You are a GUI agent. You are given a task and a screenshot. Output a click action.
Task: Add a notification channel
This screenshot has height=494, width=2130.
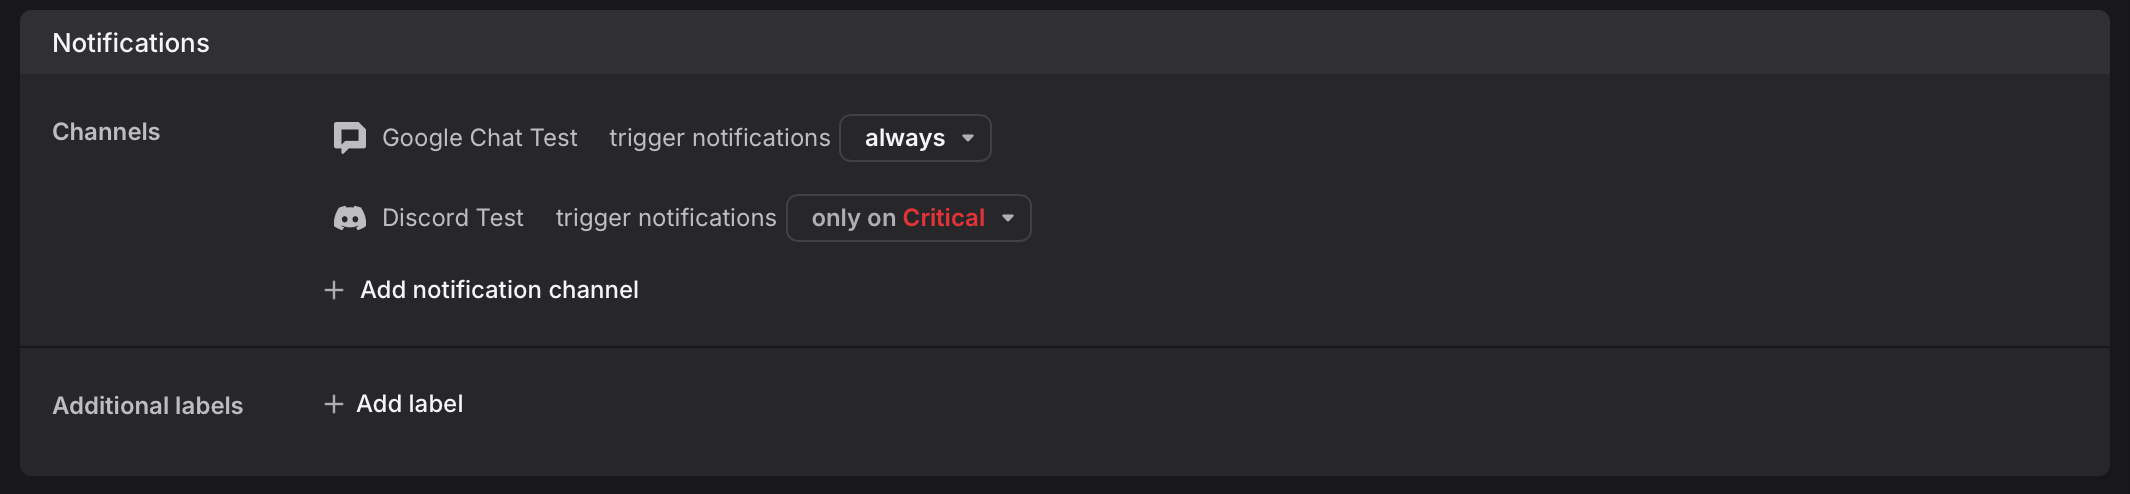[x=482, y=290]
